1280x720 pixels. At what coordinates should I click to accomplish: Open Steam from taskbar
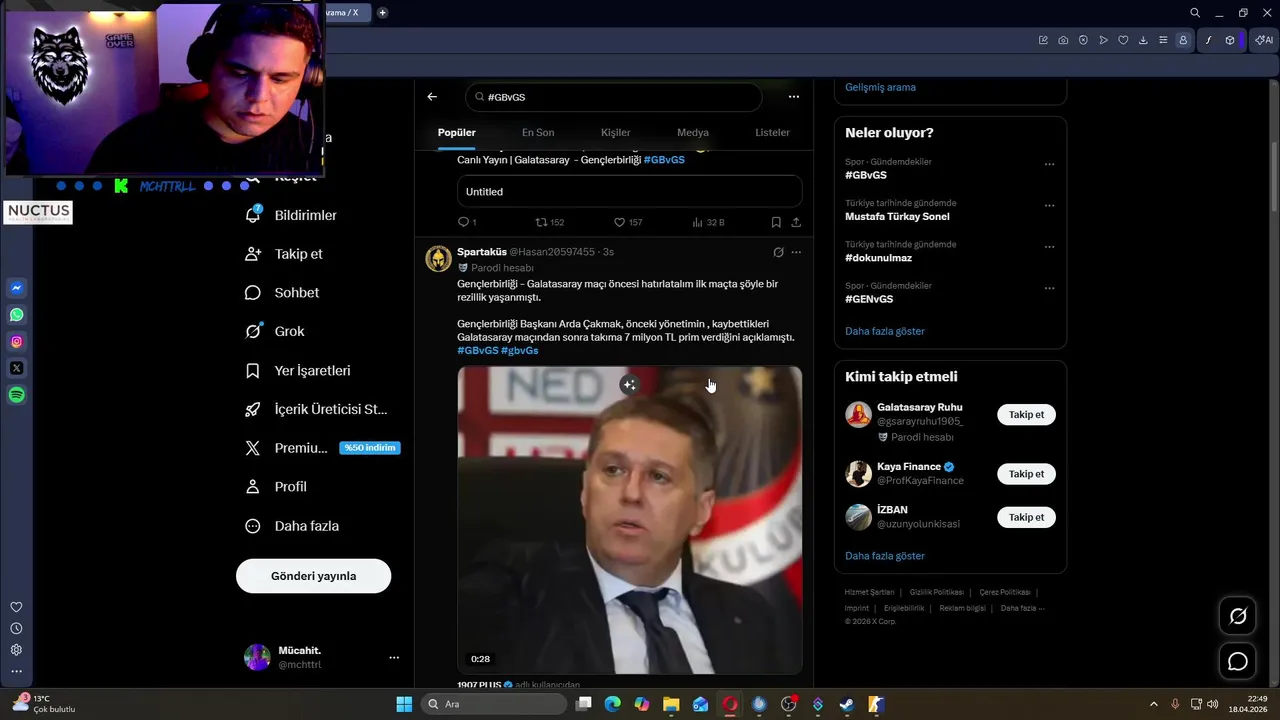pos(847,704)
